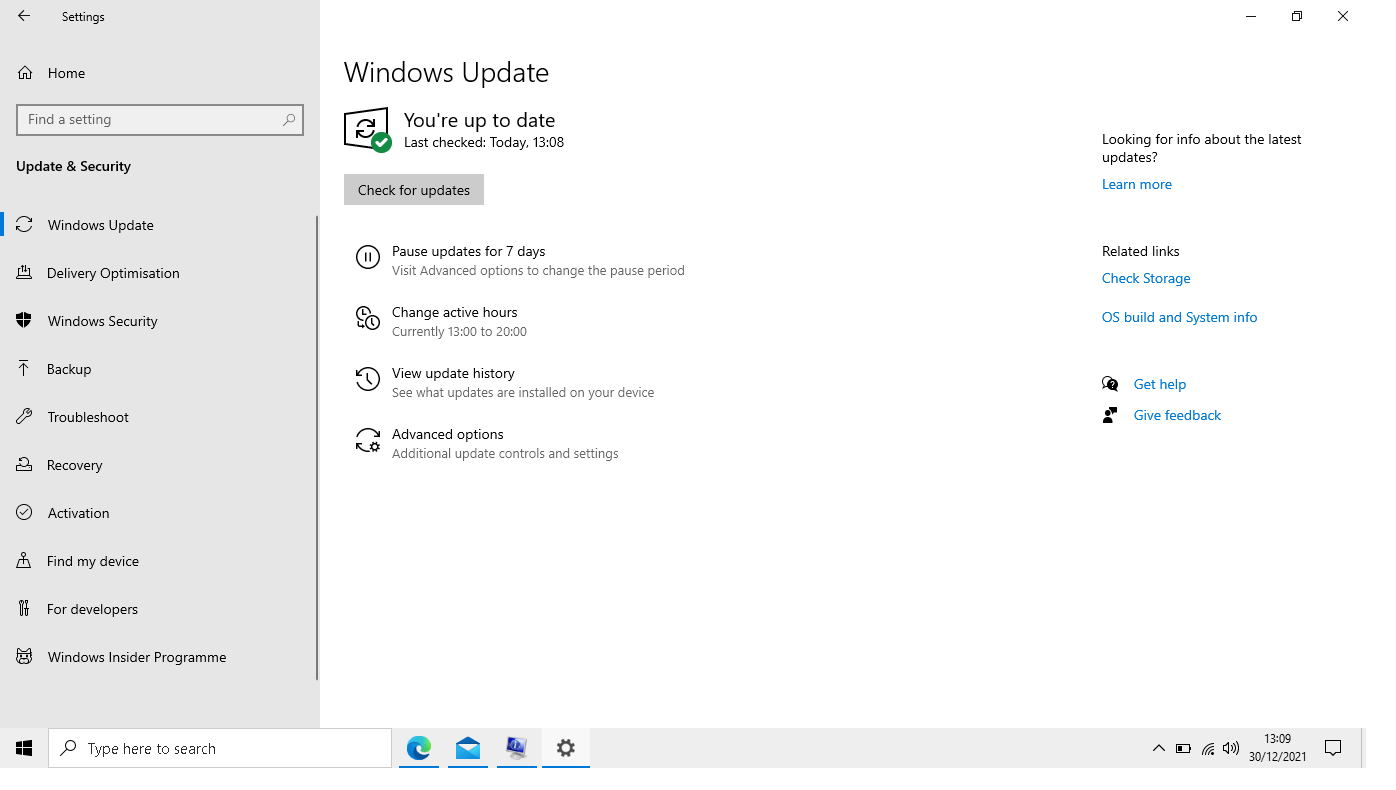
Task: Click the up-to-date status icon with green check
Action: tap(367, 130)
